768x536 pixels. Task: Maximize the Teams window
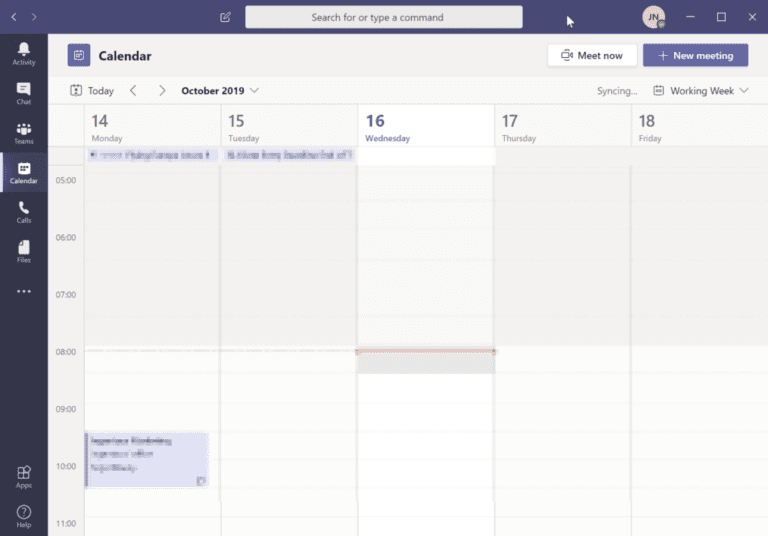click(721, 17)
